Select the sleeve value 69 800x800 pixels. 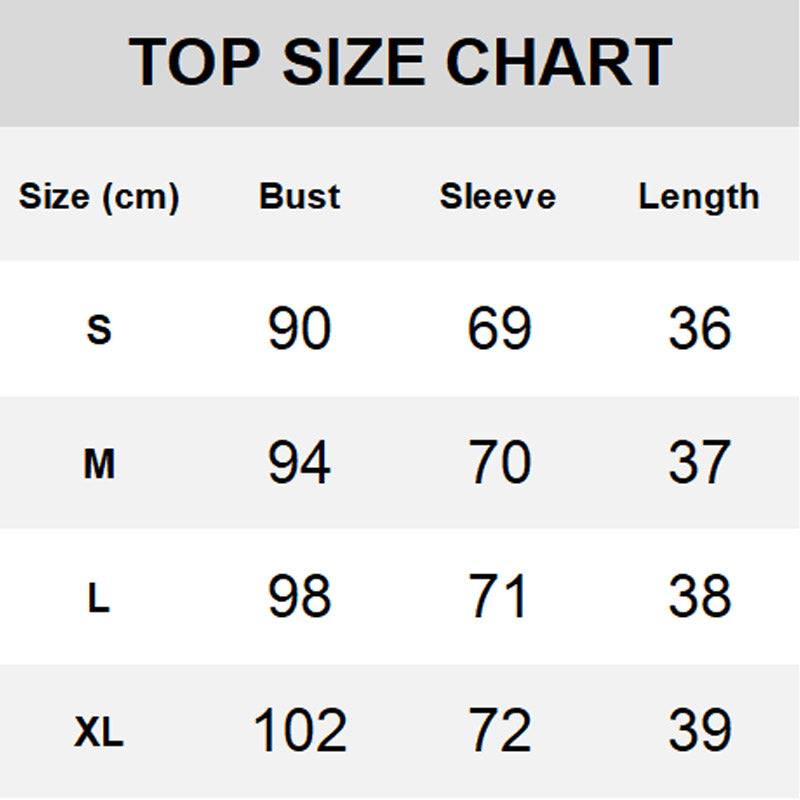pos(499,328)
